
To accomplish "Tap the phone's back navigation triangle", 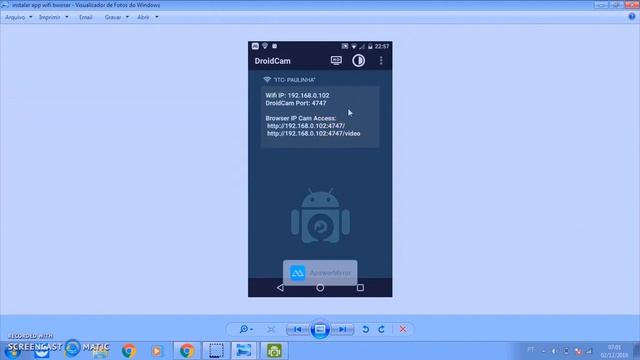I will point(280,288).
